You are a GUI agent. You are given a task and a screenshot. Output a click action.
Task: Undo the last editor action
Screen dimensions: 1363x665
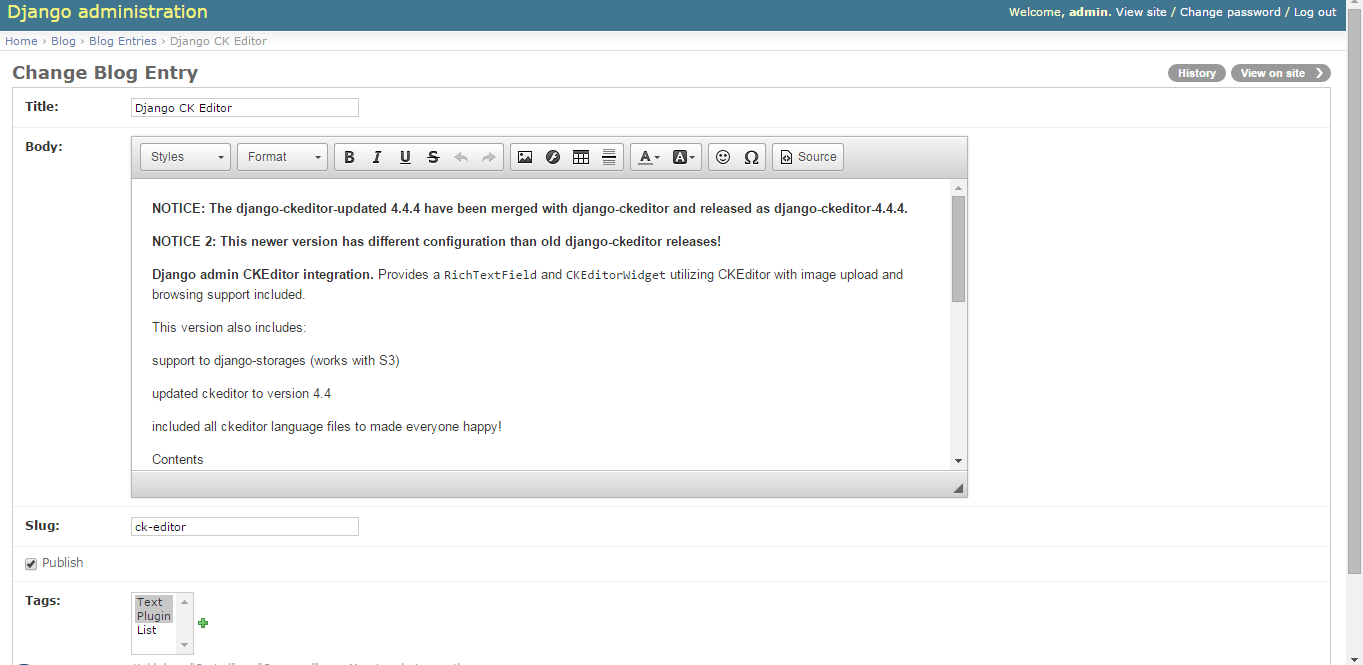click(461, 157)
